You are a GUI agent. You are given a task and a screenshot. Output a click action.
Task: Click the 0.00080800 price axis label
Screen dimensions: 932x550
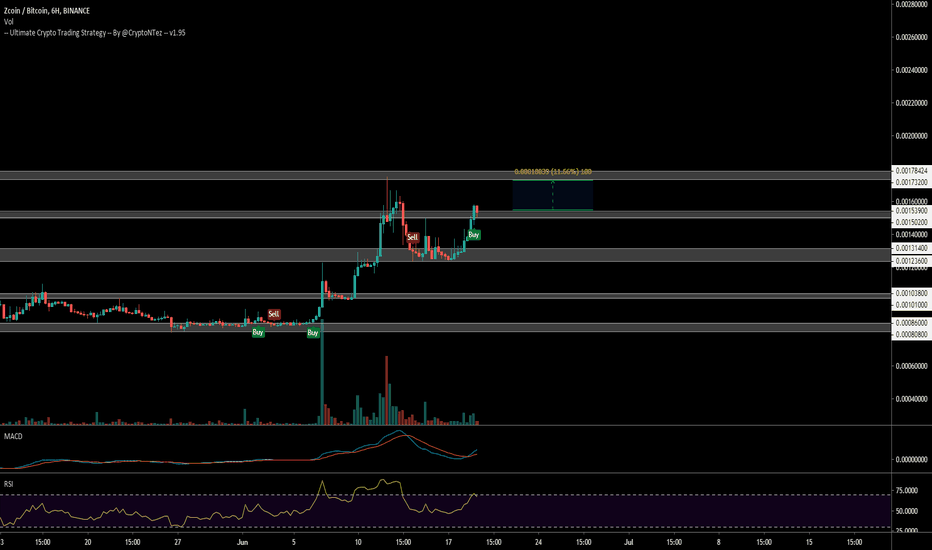point(911,335)
